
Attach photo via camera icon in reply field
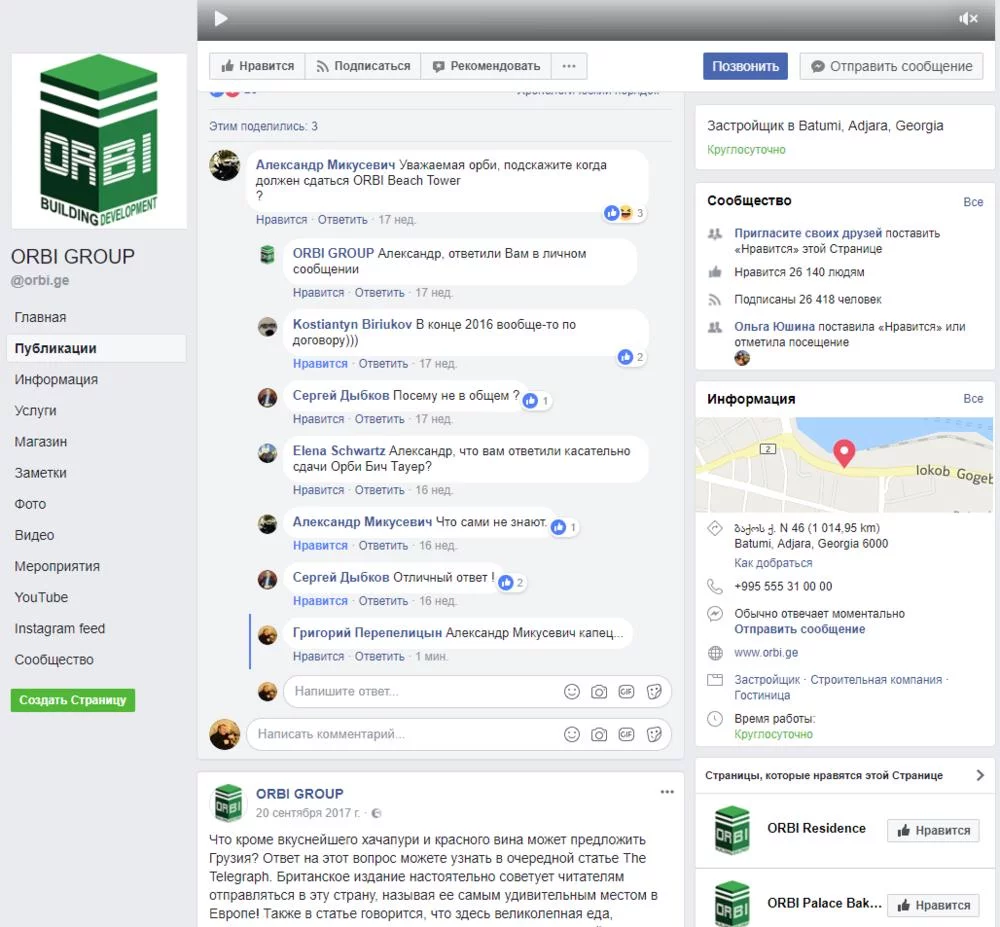(599, 692)
